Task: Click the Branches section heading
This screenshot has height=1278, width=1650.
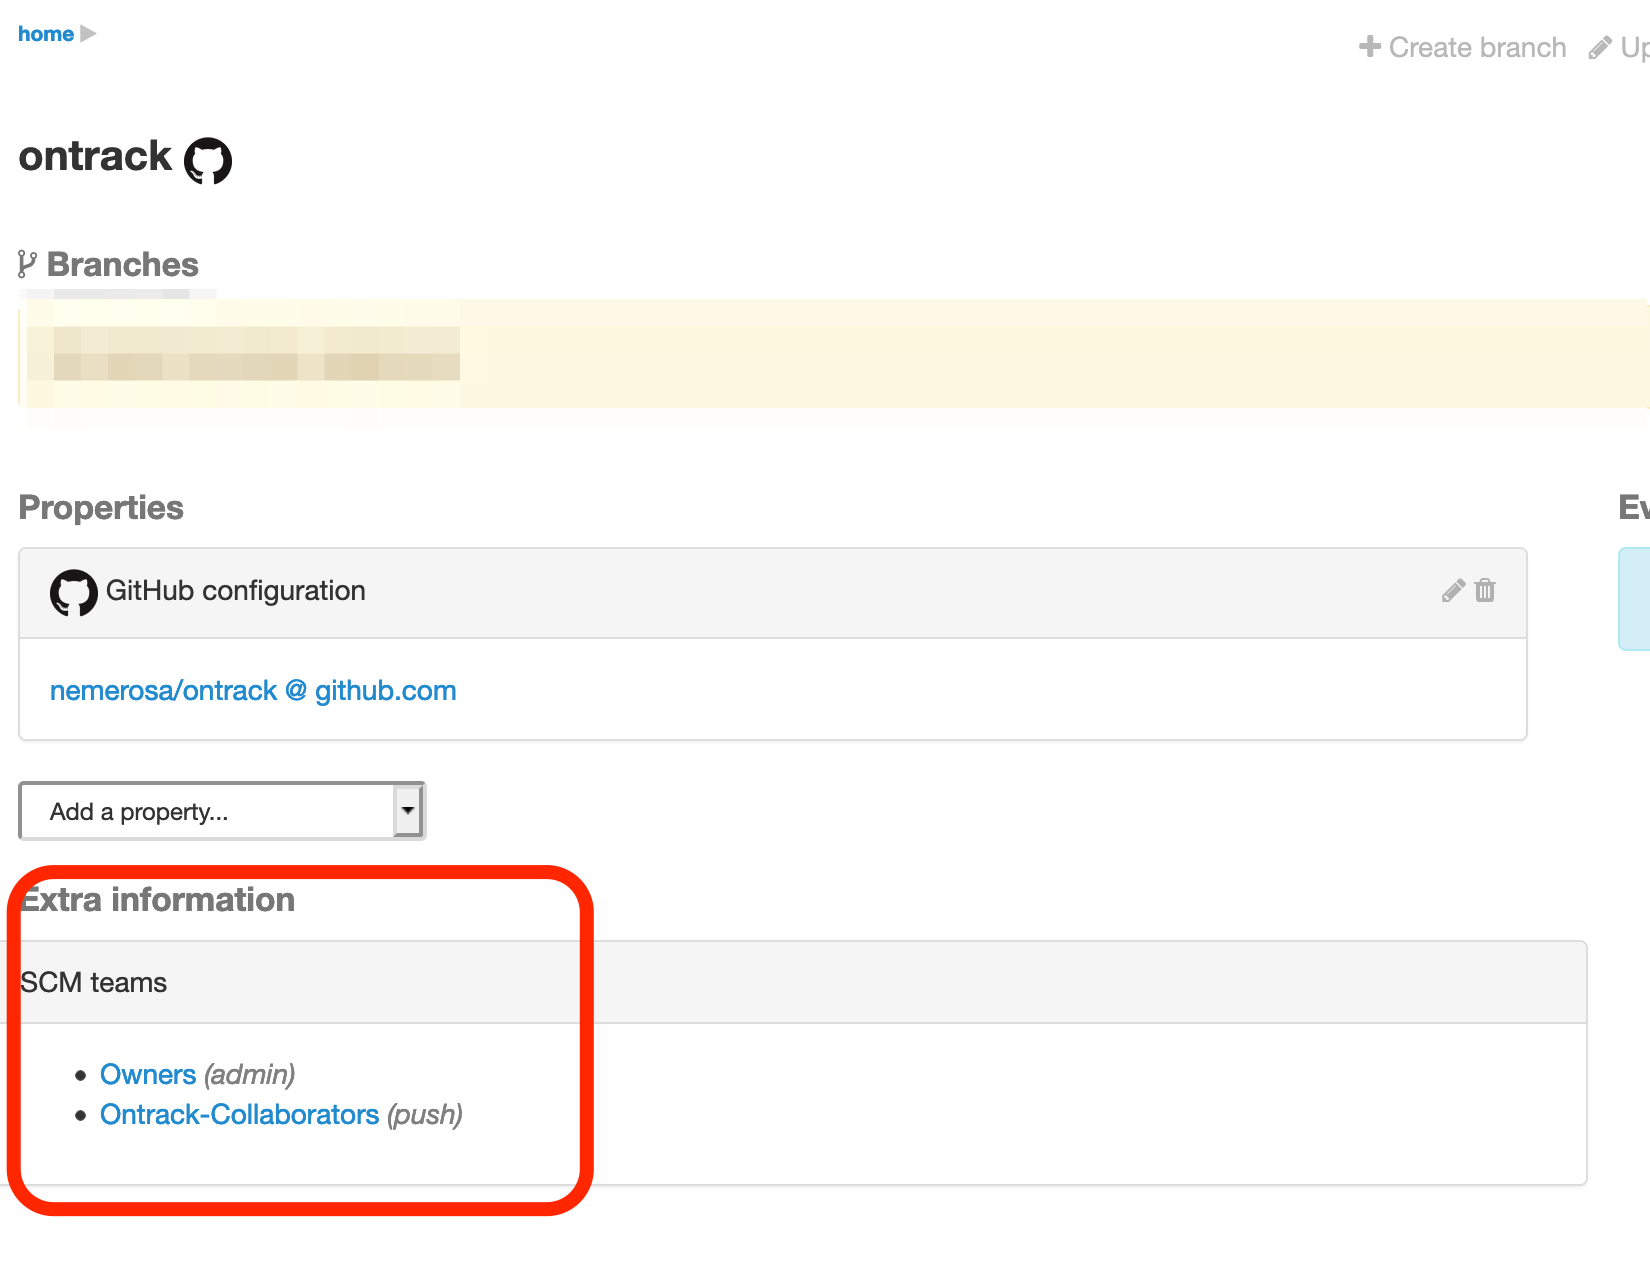Action: [122, 265]
